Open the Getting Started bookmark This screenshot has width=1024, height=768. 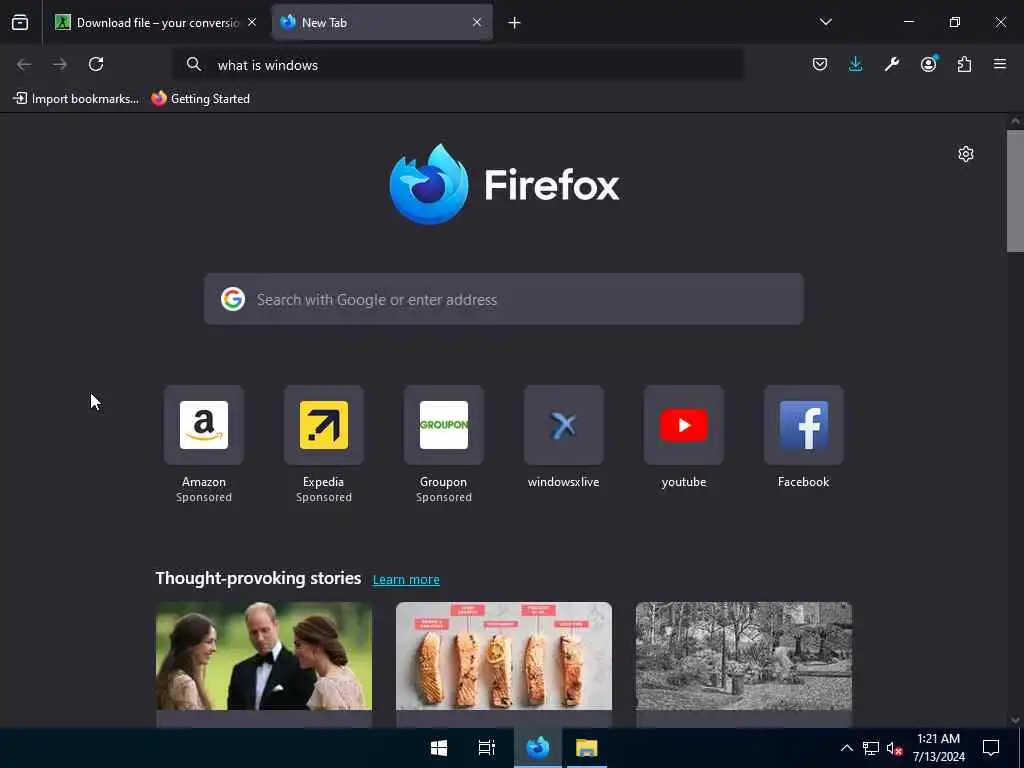(200, 99)
